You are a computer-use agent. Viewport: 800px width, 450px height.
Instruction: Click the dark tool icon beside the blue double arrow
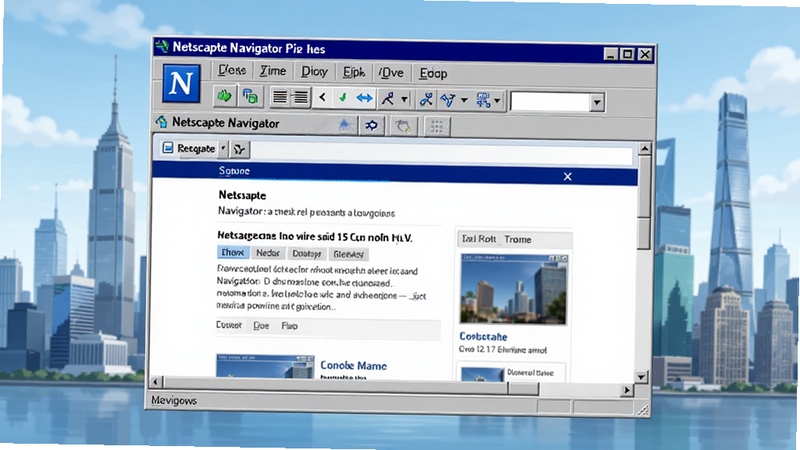tap(388, 98)
